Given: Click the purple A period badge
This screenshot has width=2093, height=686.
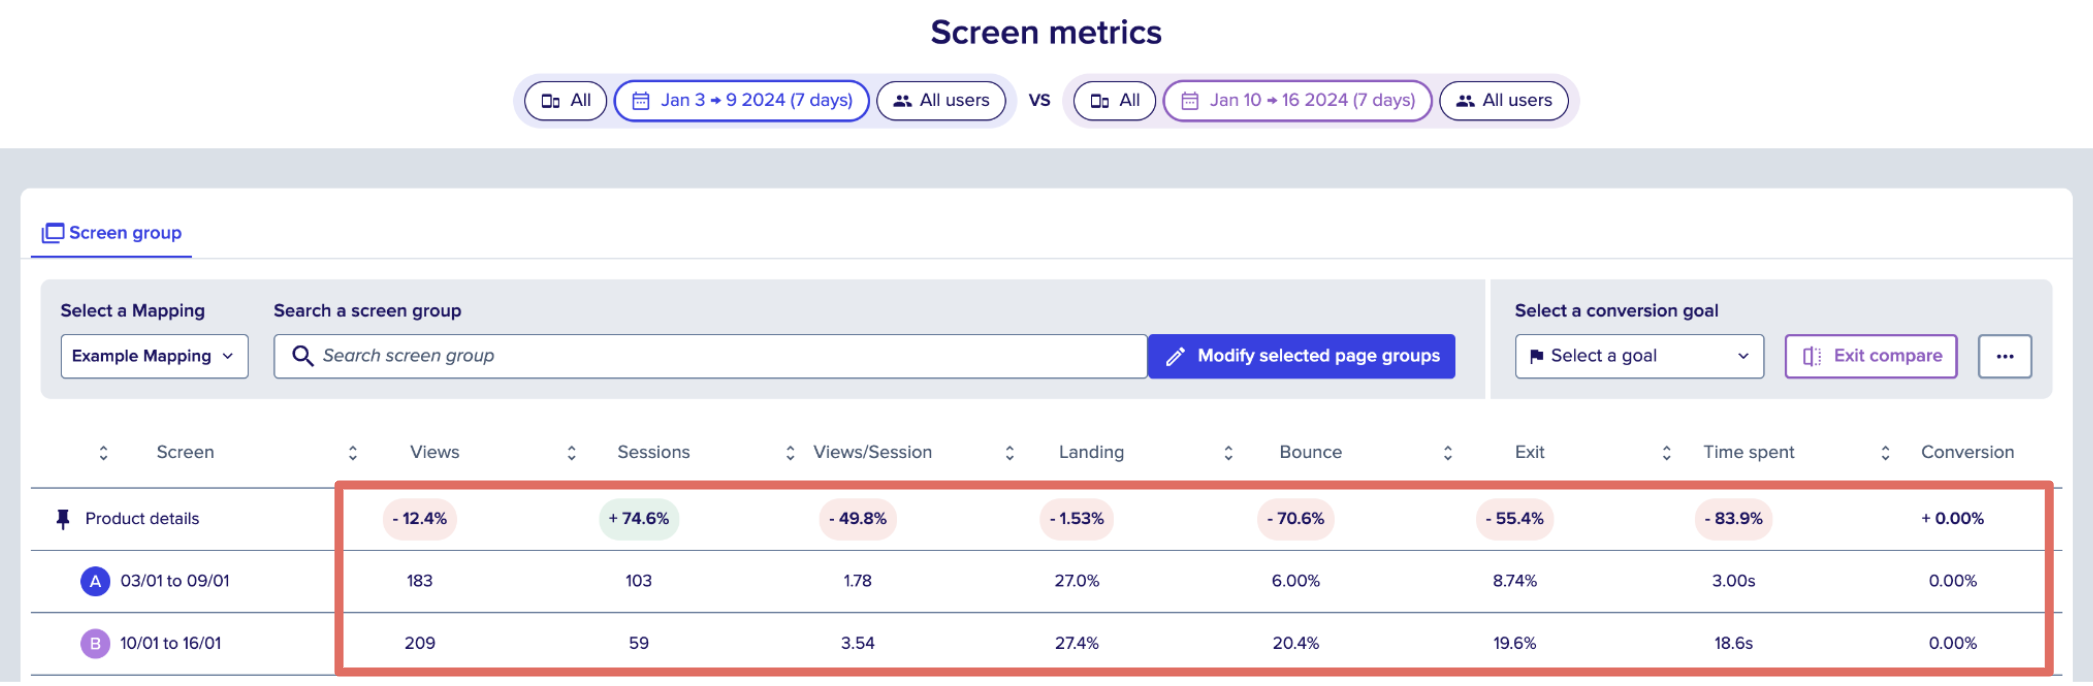Looking at the screenshot, I should coord(95,581).
